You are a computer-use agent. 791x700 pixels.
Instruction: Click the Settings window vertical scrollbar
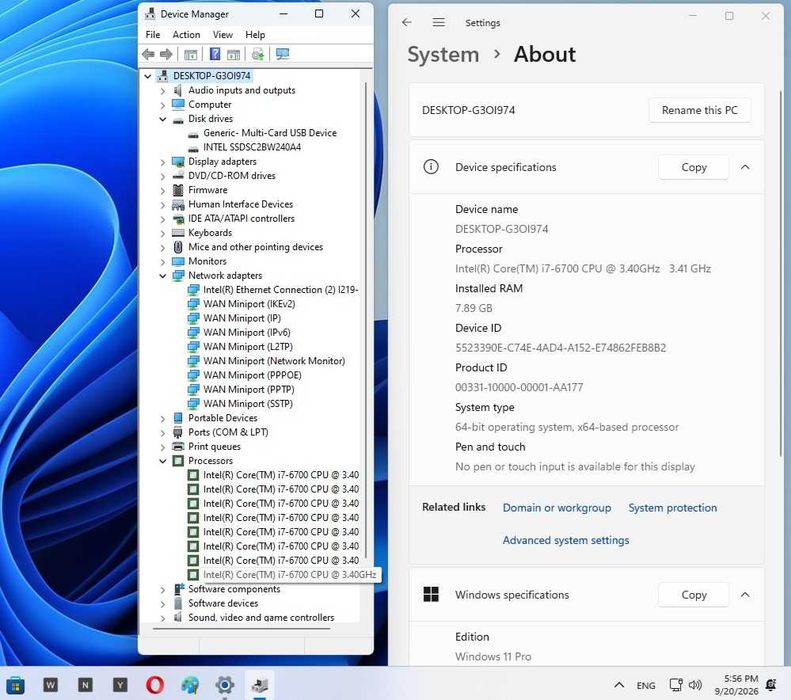pos(781,272)
